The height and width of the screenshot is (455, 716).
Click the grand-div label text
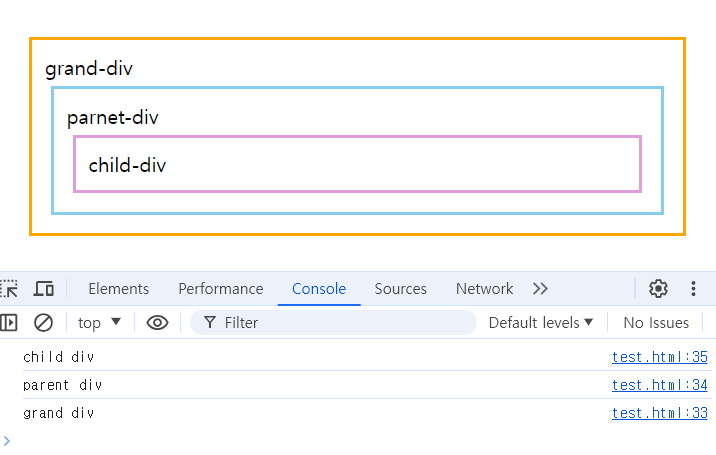[89, 69]
